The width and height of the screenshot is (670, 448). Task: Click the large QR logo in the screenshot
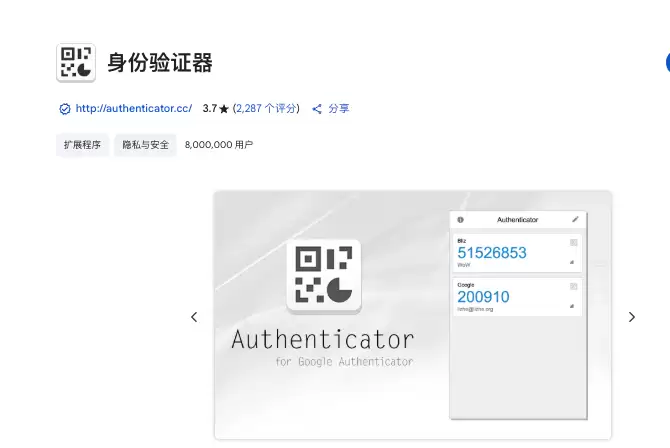pos(324,276)
